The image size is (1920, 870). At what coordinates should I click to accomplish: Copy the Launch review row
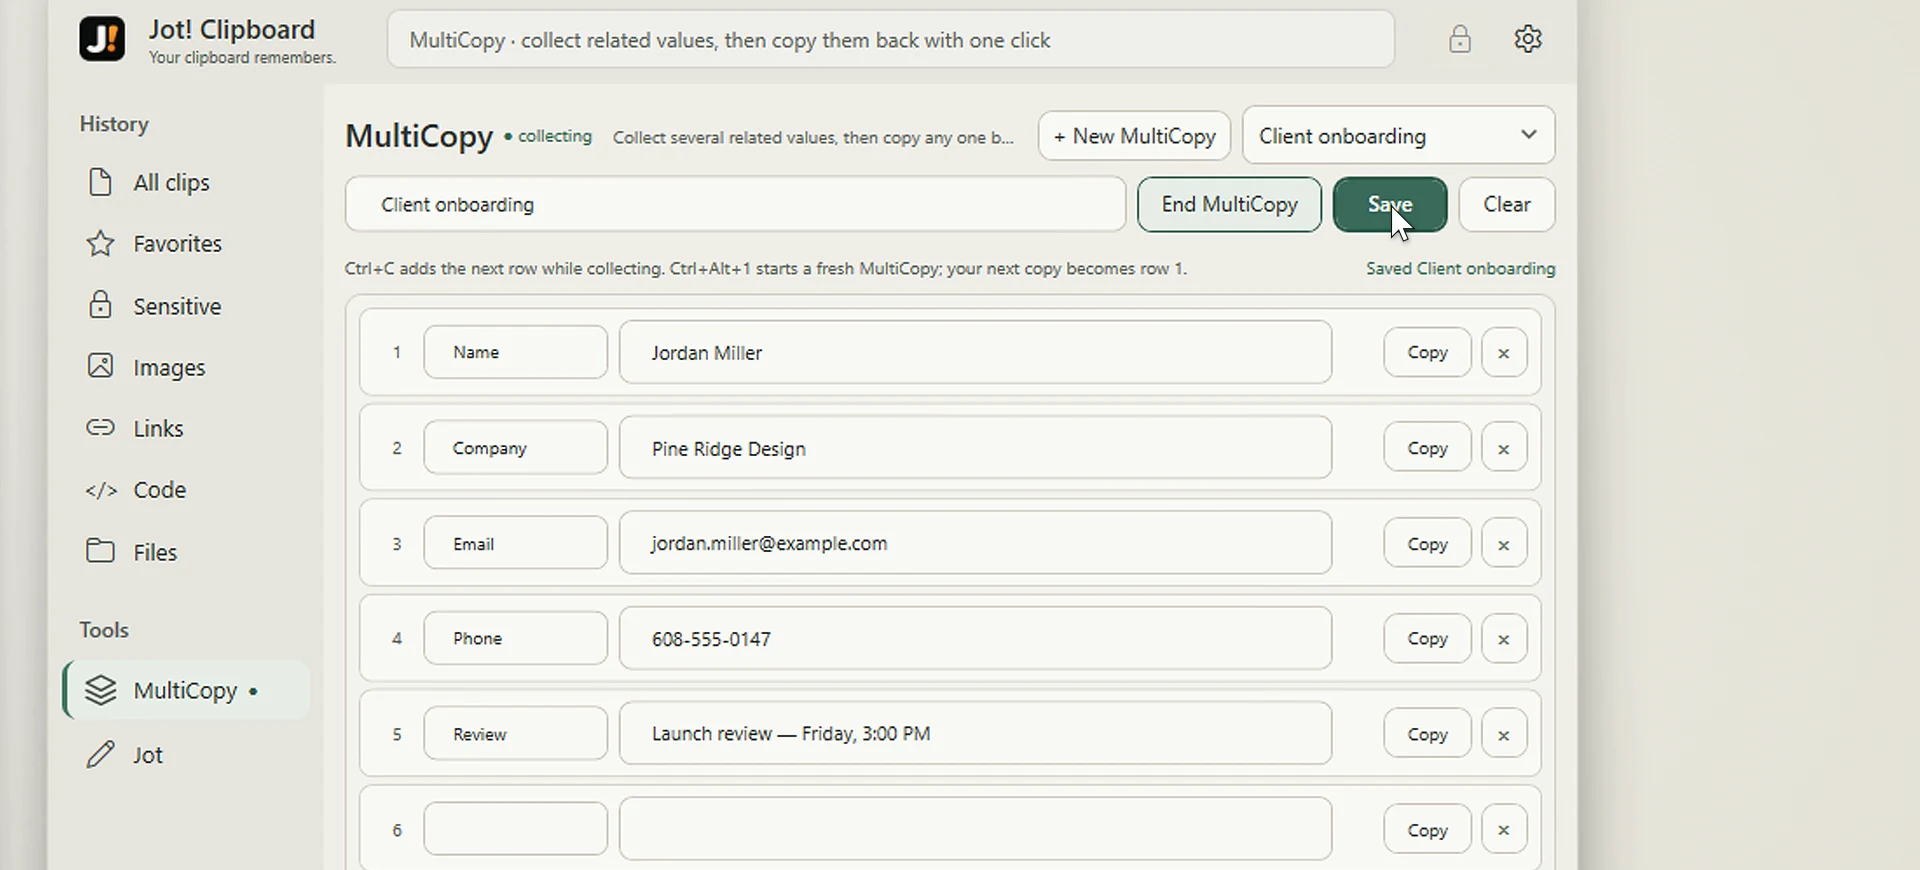coord(1427,734)
